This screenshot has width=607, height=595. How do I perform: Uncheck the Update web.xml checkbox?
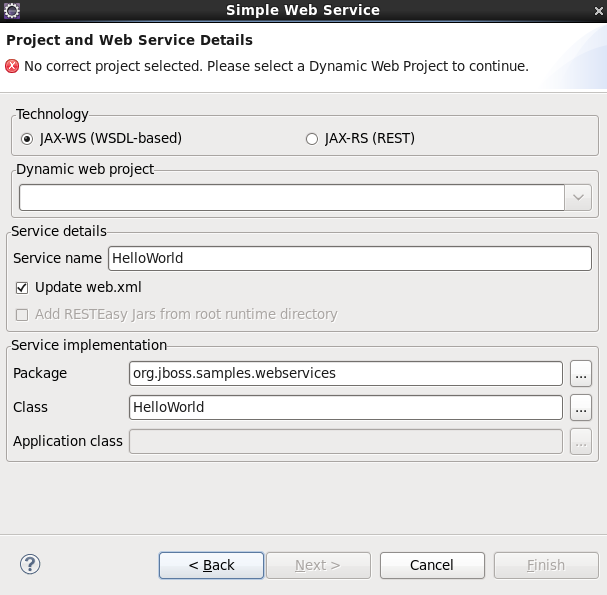tap(22, 287)
